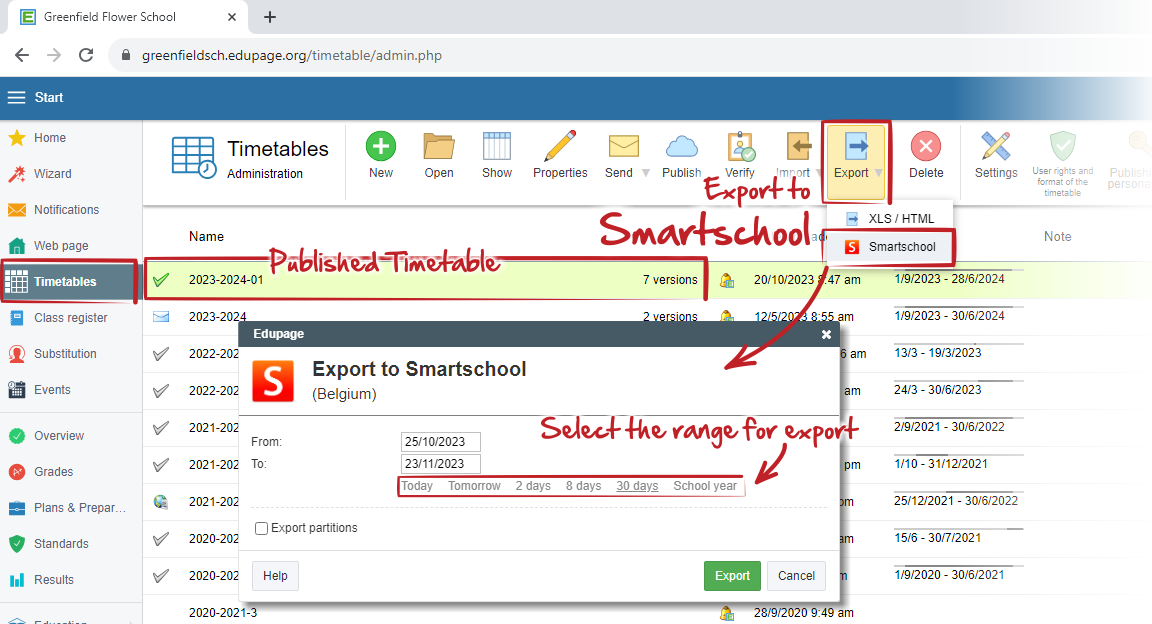Expand the Send dropdown arrow
Screen dimensions: 1152x624
click(646, 173)
